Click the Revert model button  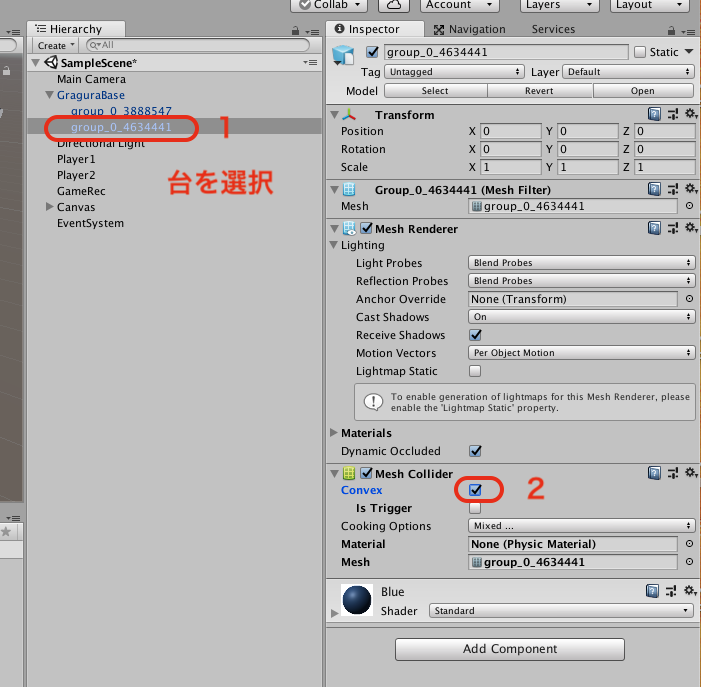tap(539, 91)
